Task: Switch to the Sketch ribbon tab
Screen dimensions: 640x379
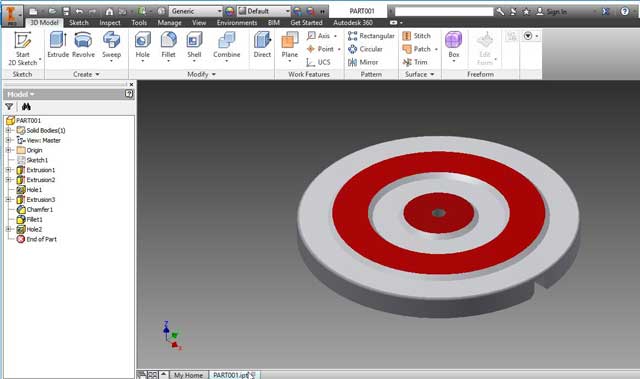Action: click(x=79, y=23)
